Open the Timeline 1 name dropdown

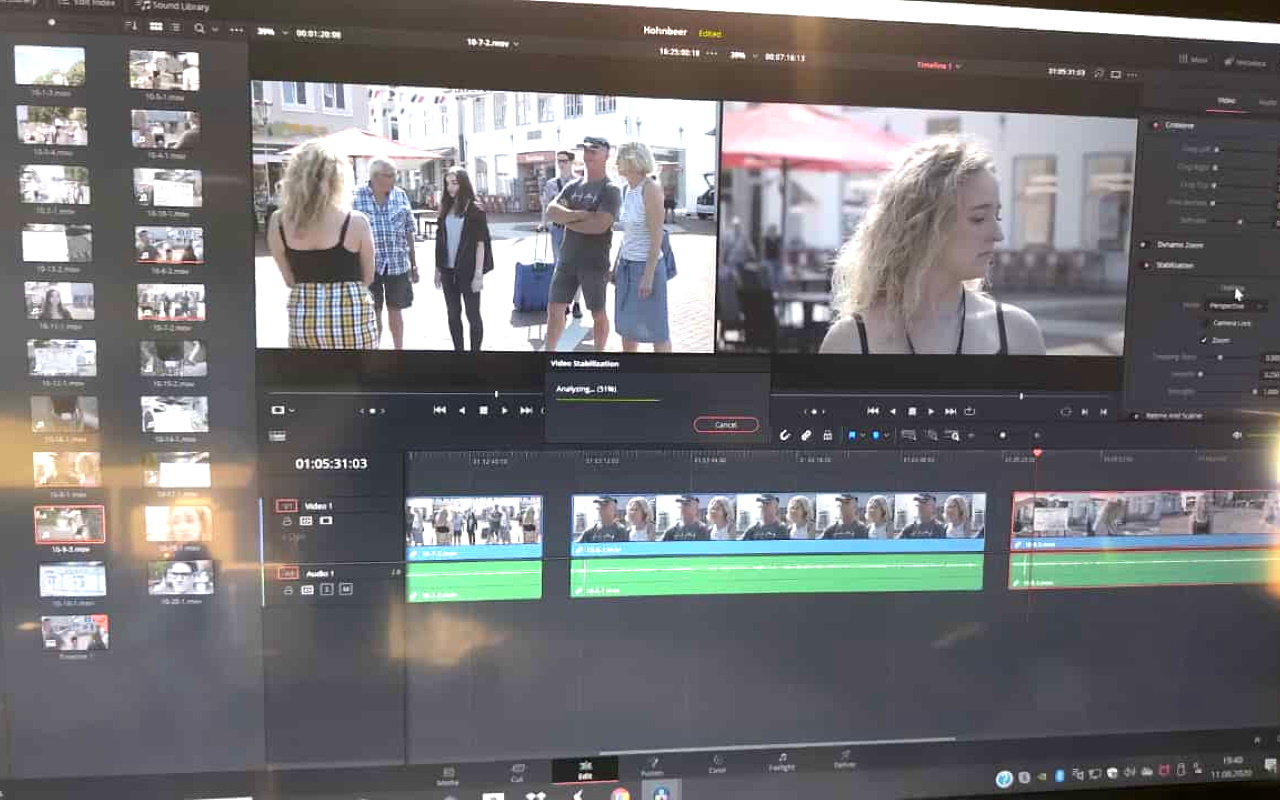click(939, 66)
